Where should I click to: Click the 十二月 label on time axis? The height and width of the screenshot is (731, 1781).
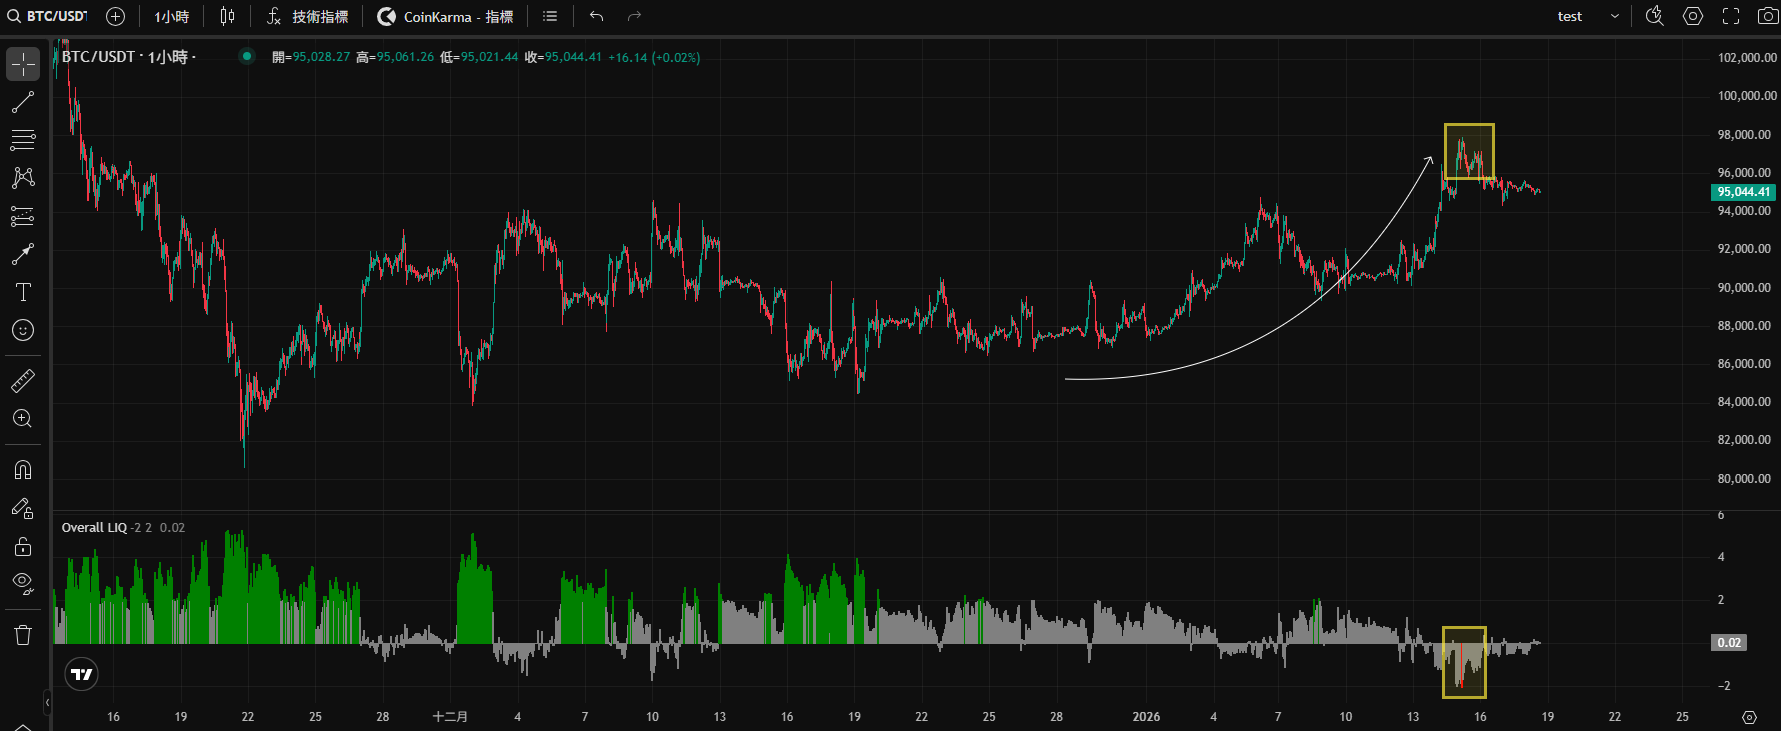(450, 717)
